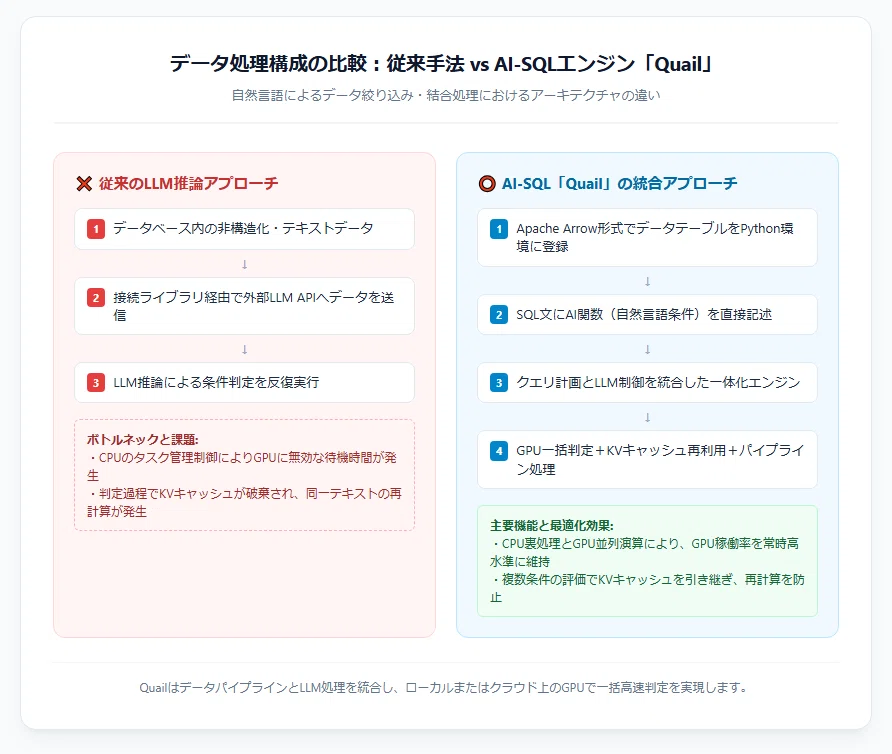This screenshot has width=892, height=754.
Task: Click the blue 1 badge beside Apache Arrow形式
Action: click(x=499, y=229)
